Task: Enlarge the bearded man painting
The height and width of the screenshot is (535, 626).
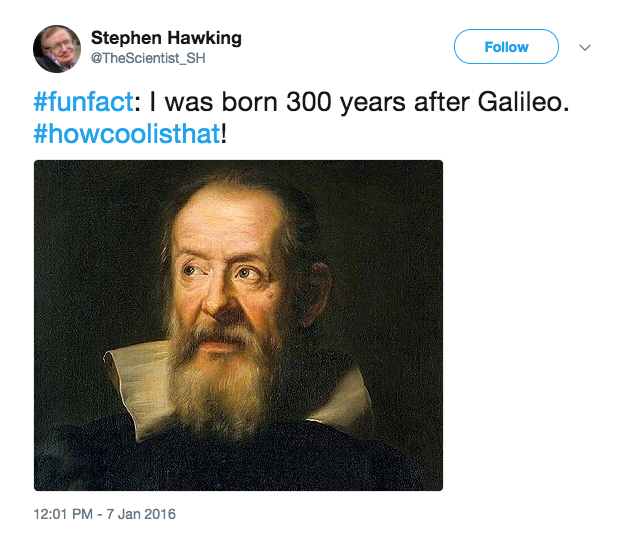Action: pyautogui.click(x=238, y=325)
